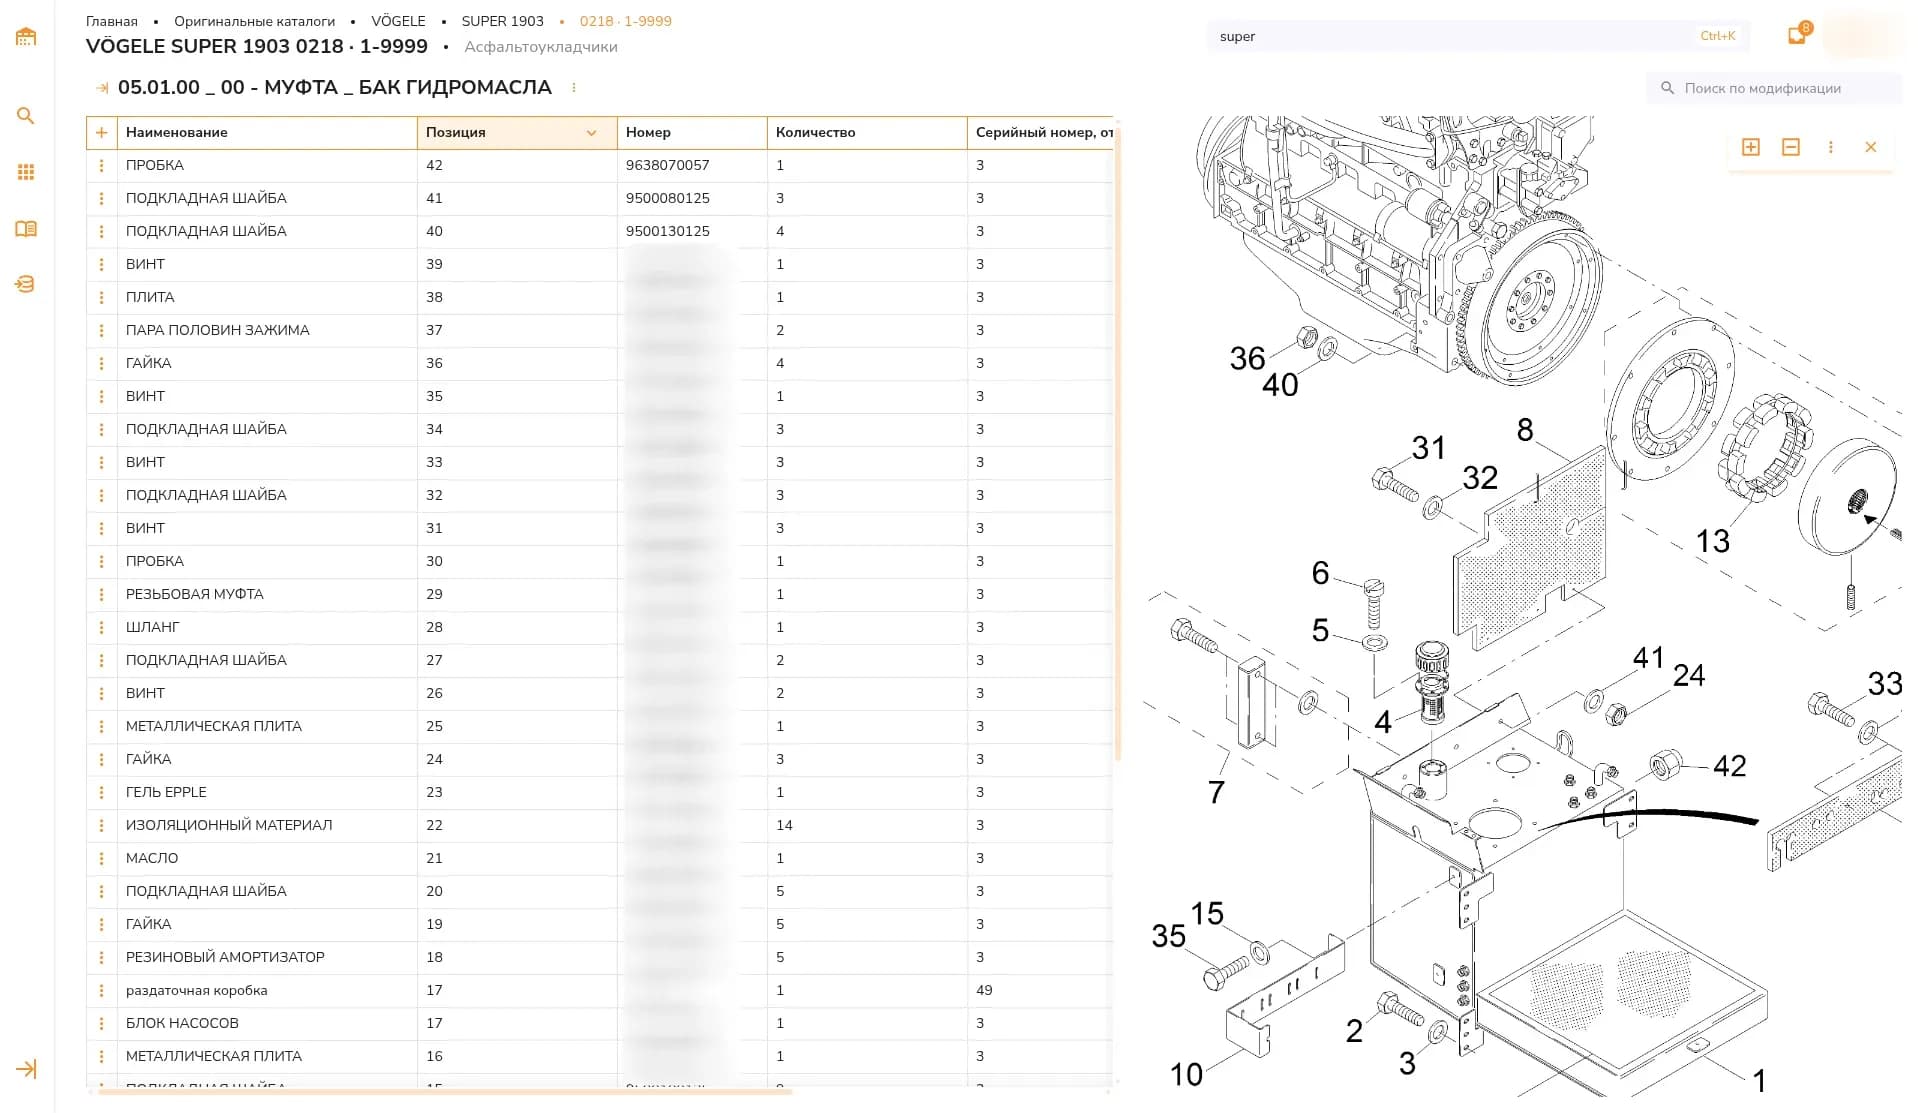Click the table's horizontal scrollbar
The image size is (1918, 1113).
tap(445, 1092)
